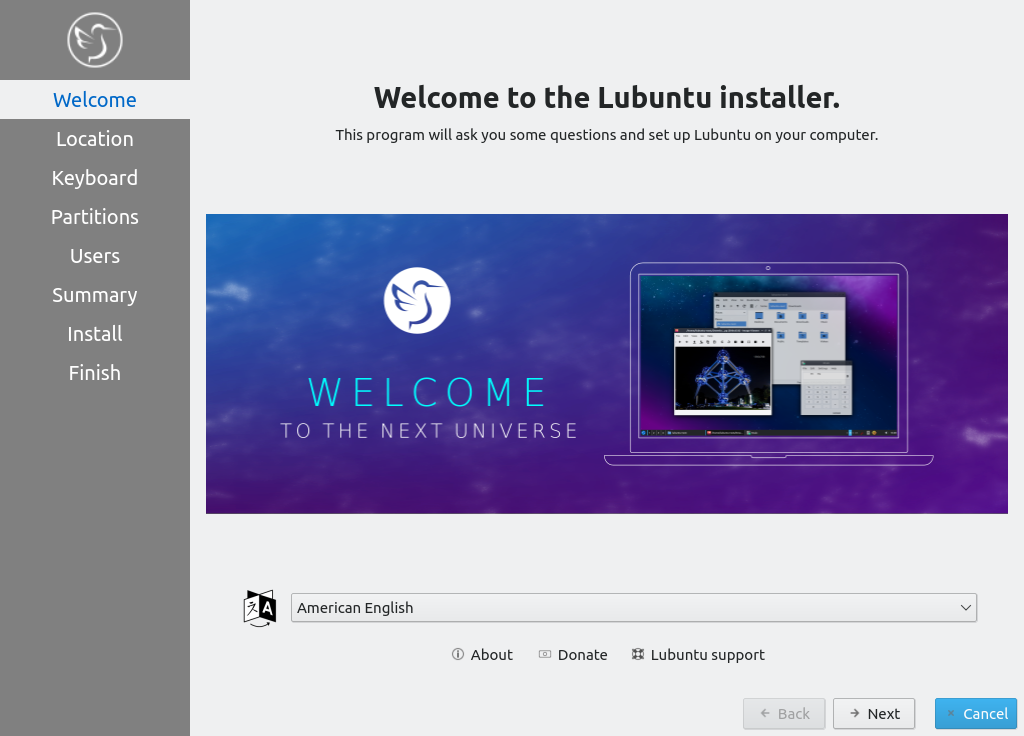Screen dimensions: 1024x736
Task: Click the info icon beside About
Action: pyautogui.click(x=458, y=655)
